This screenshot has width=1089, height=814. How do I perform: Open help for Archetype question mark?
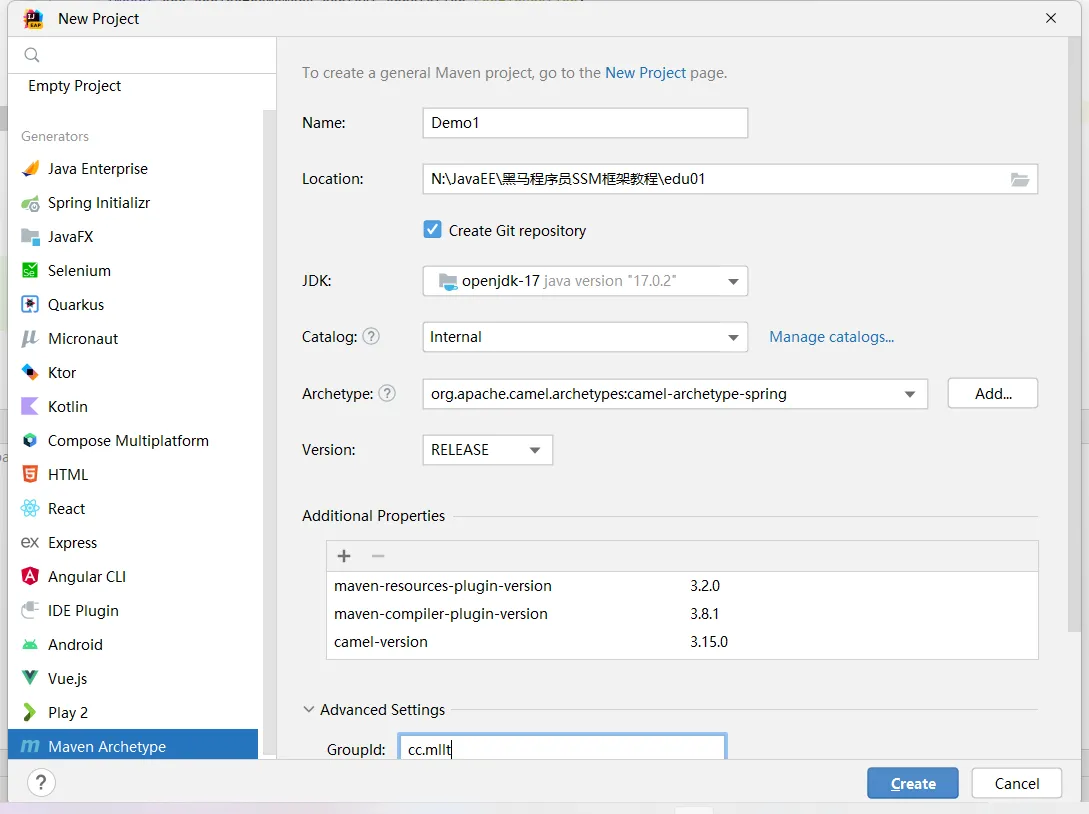[x=388, y=394]
